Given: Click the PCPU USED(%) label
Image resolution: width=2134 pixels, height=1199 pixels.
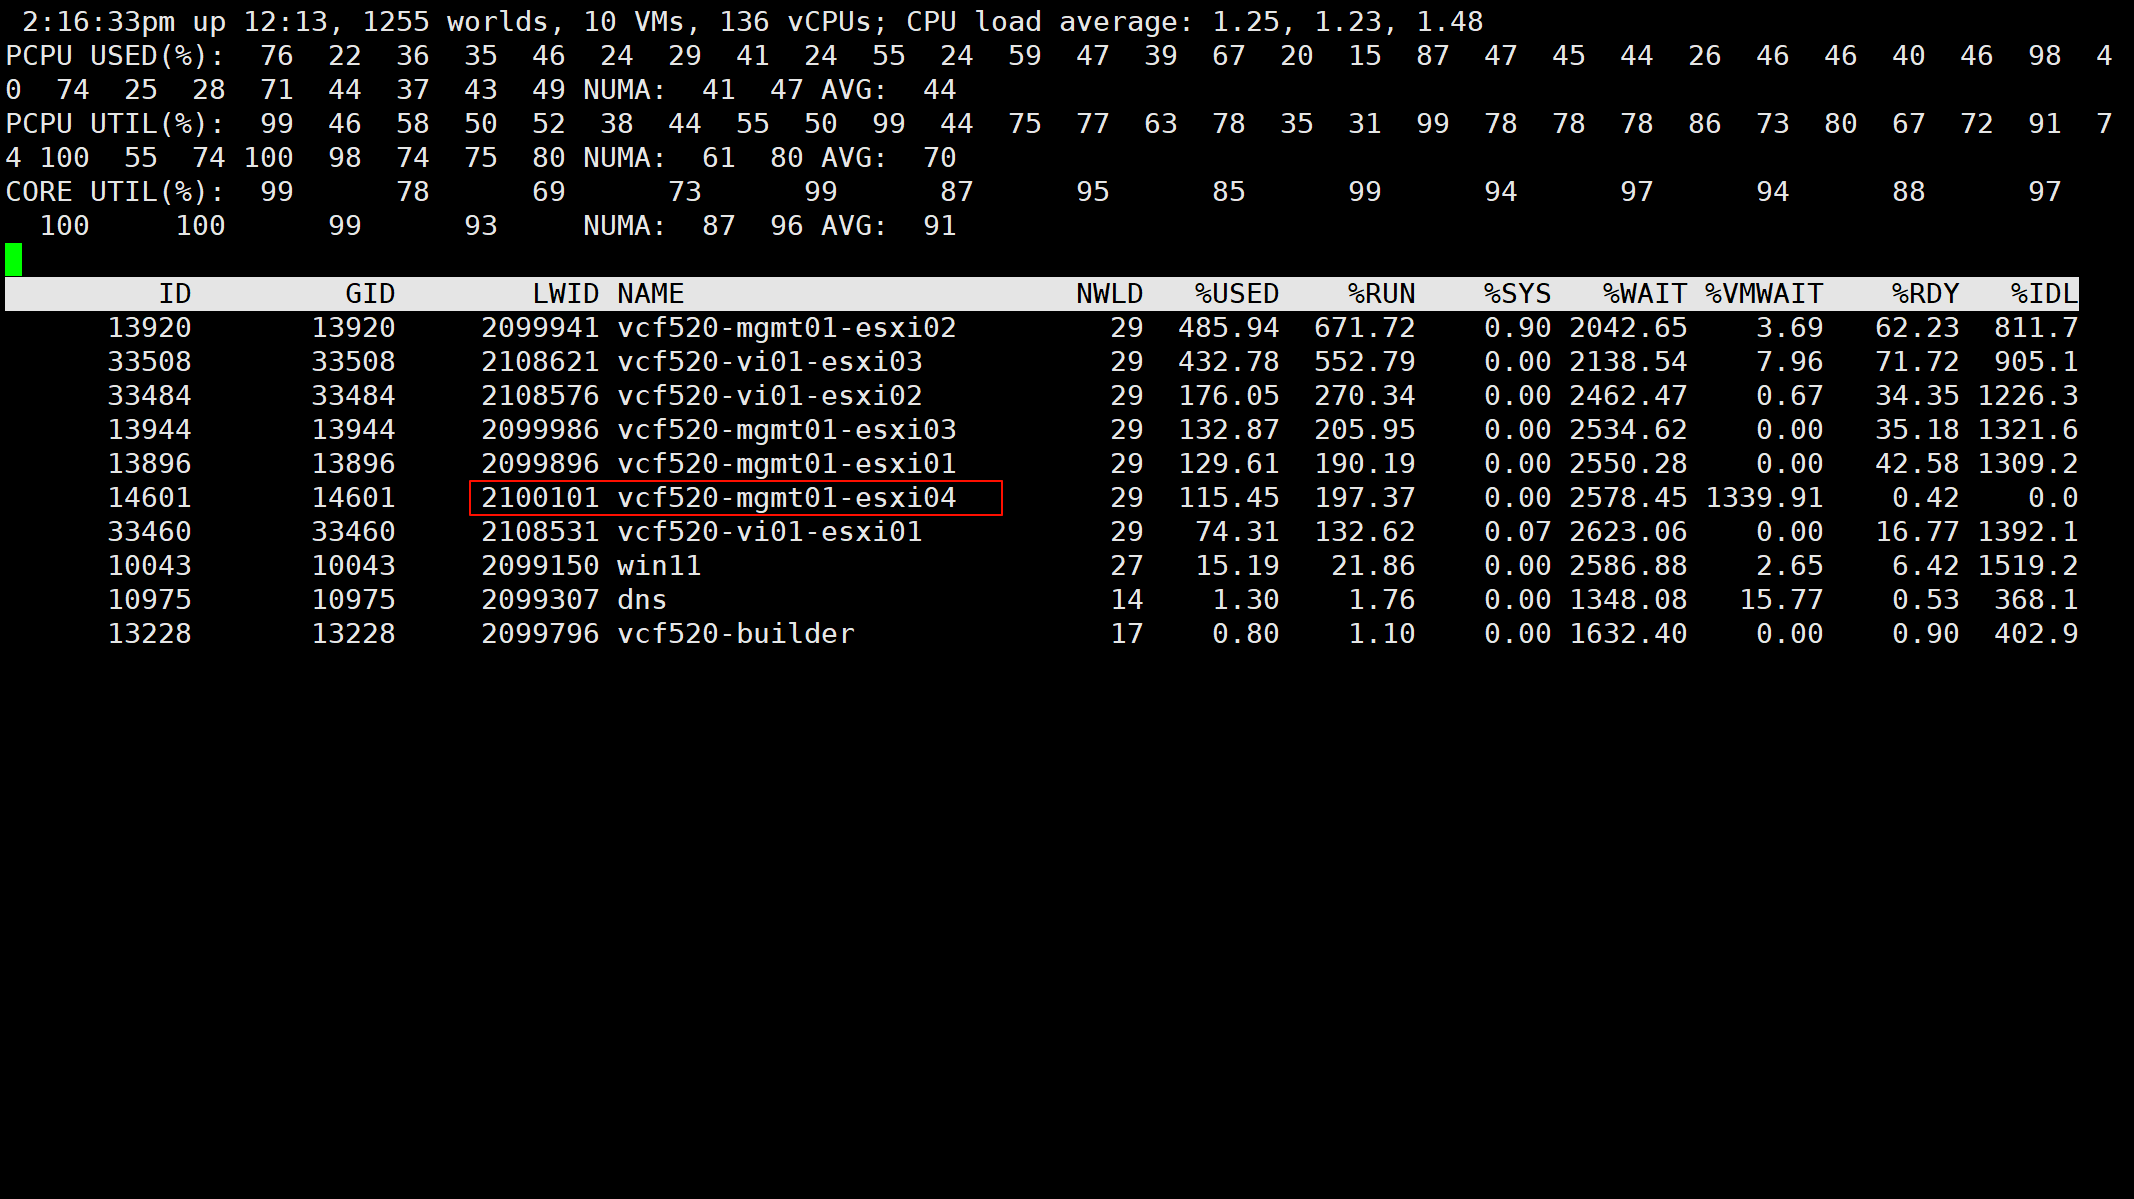Looking at the screenshot, I should (115, 56).
